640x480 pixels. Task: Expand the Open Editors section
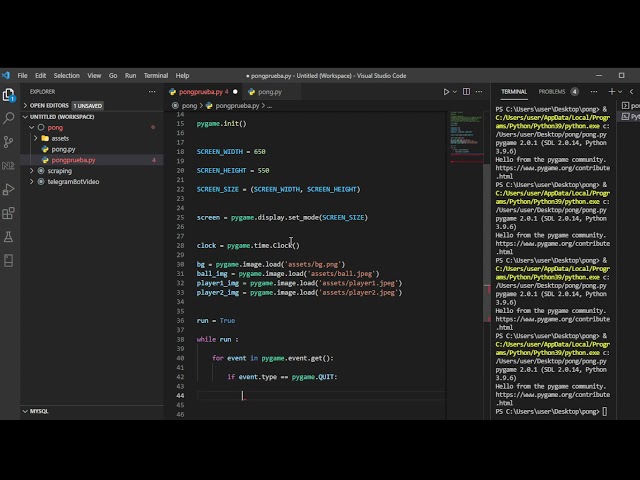coord(25,106)
